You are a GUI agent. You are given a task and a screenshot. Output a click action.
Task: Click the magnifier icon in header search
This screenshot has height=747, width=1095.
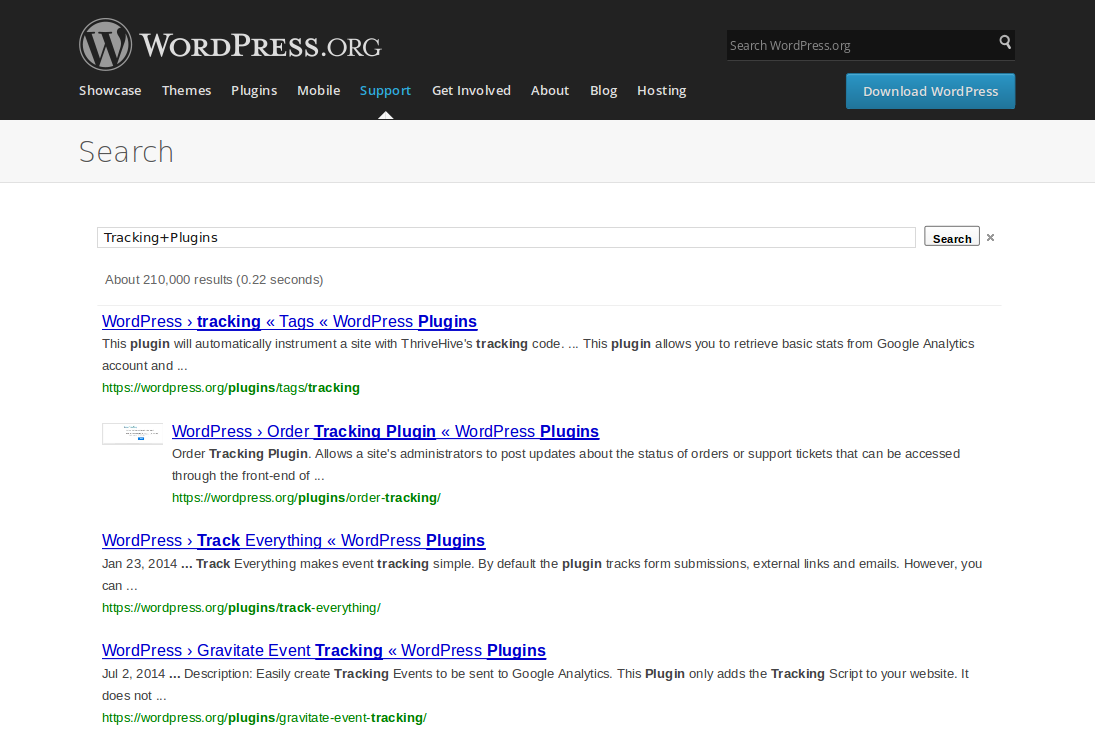pyautogui.click(x=1005, y=42)
